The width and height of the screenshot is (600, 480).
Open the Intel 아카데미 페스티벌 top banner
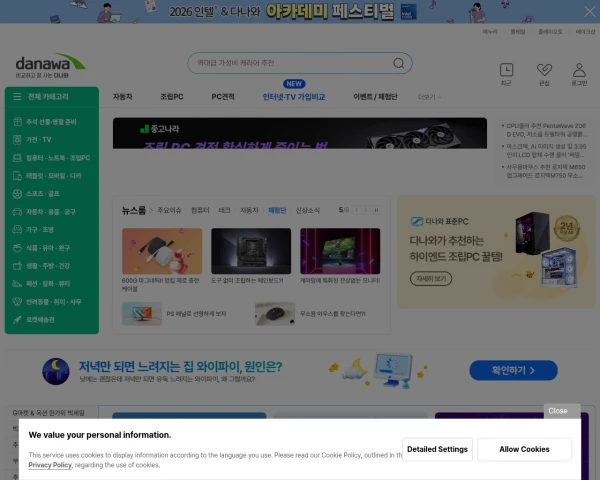(x=291, y=11)
